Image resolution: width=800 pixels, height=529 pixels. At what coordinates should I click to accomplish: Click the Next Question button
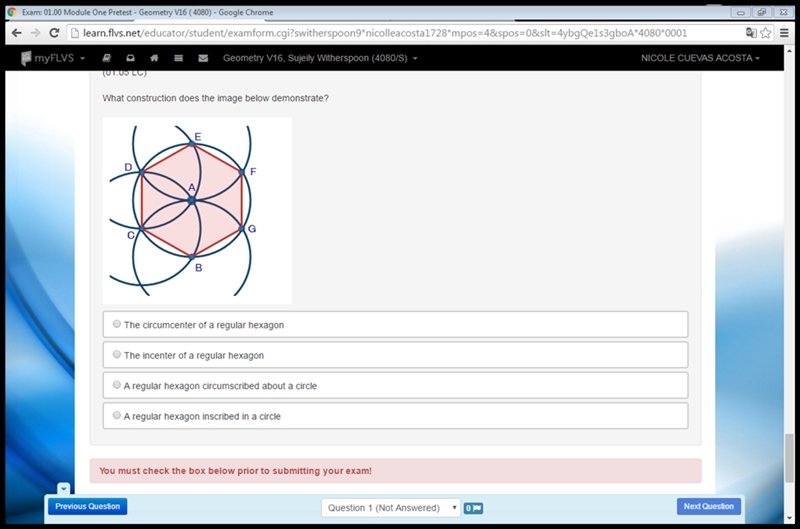(709, 507)
